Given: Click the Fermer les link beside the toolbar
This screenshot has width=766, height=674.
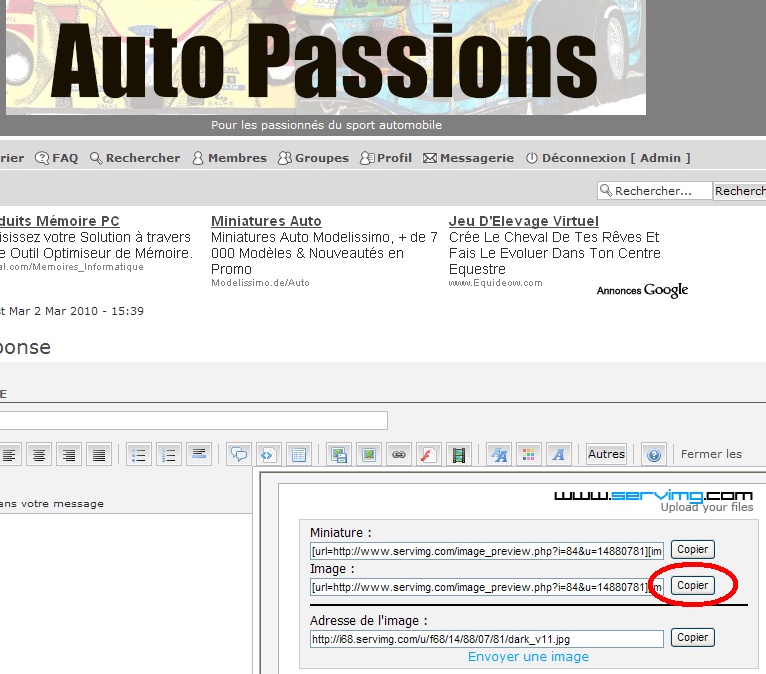Looking at the screenshot, I should point(711,454).
